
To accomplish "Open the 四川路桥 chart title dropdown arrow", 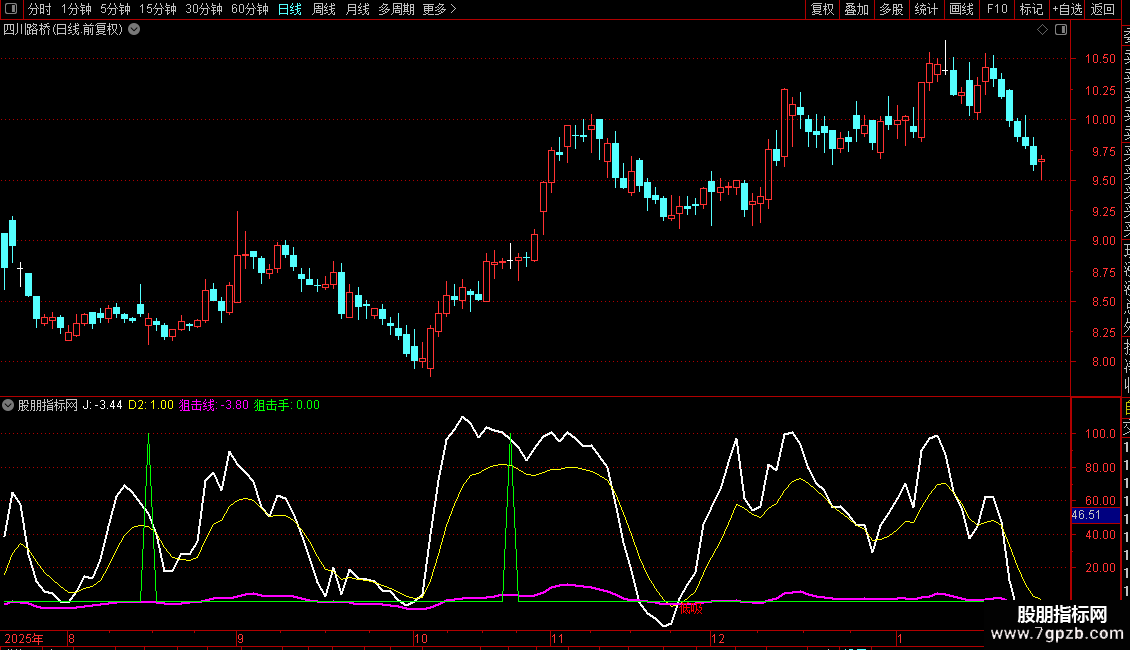I will (134, 30).
